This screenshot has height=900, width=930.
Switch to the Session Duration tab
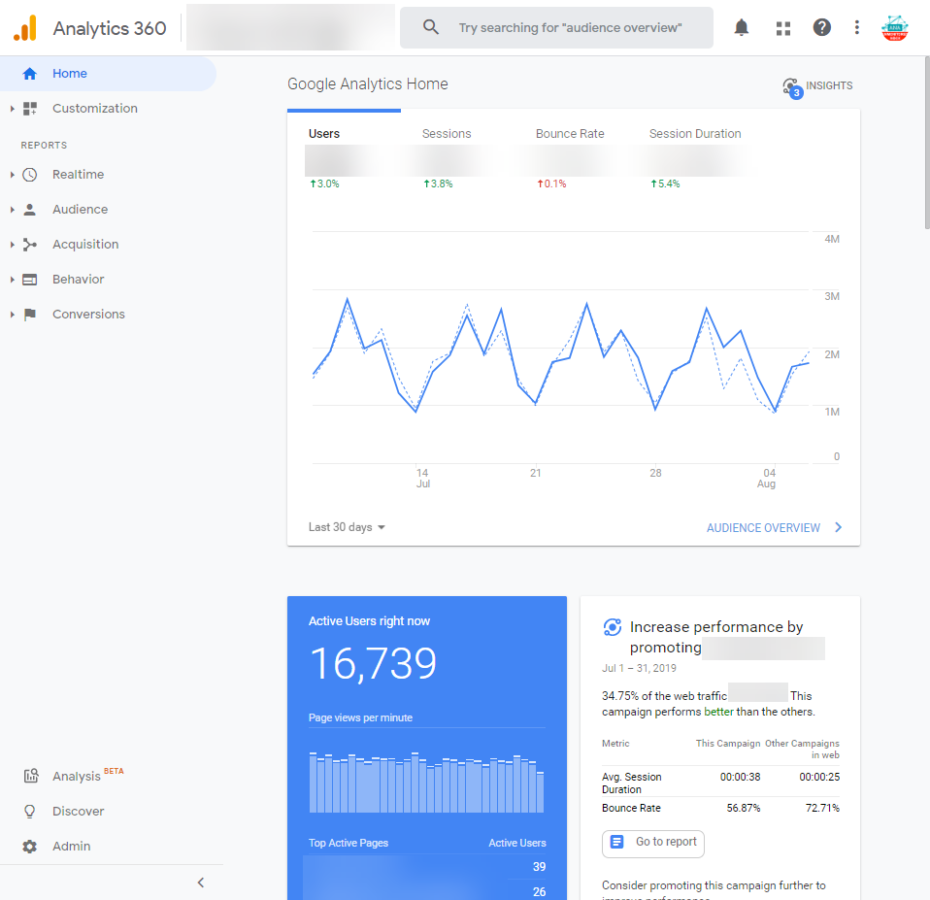[695, 134]
